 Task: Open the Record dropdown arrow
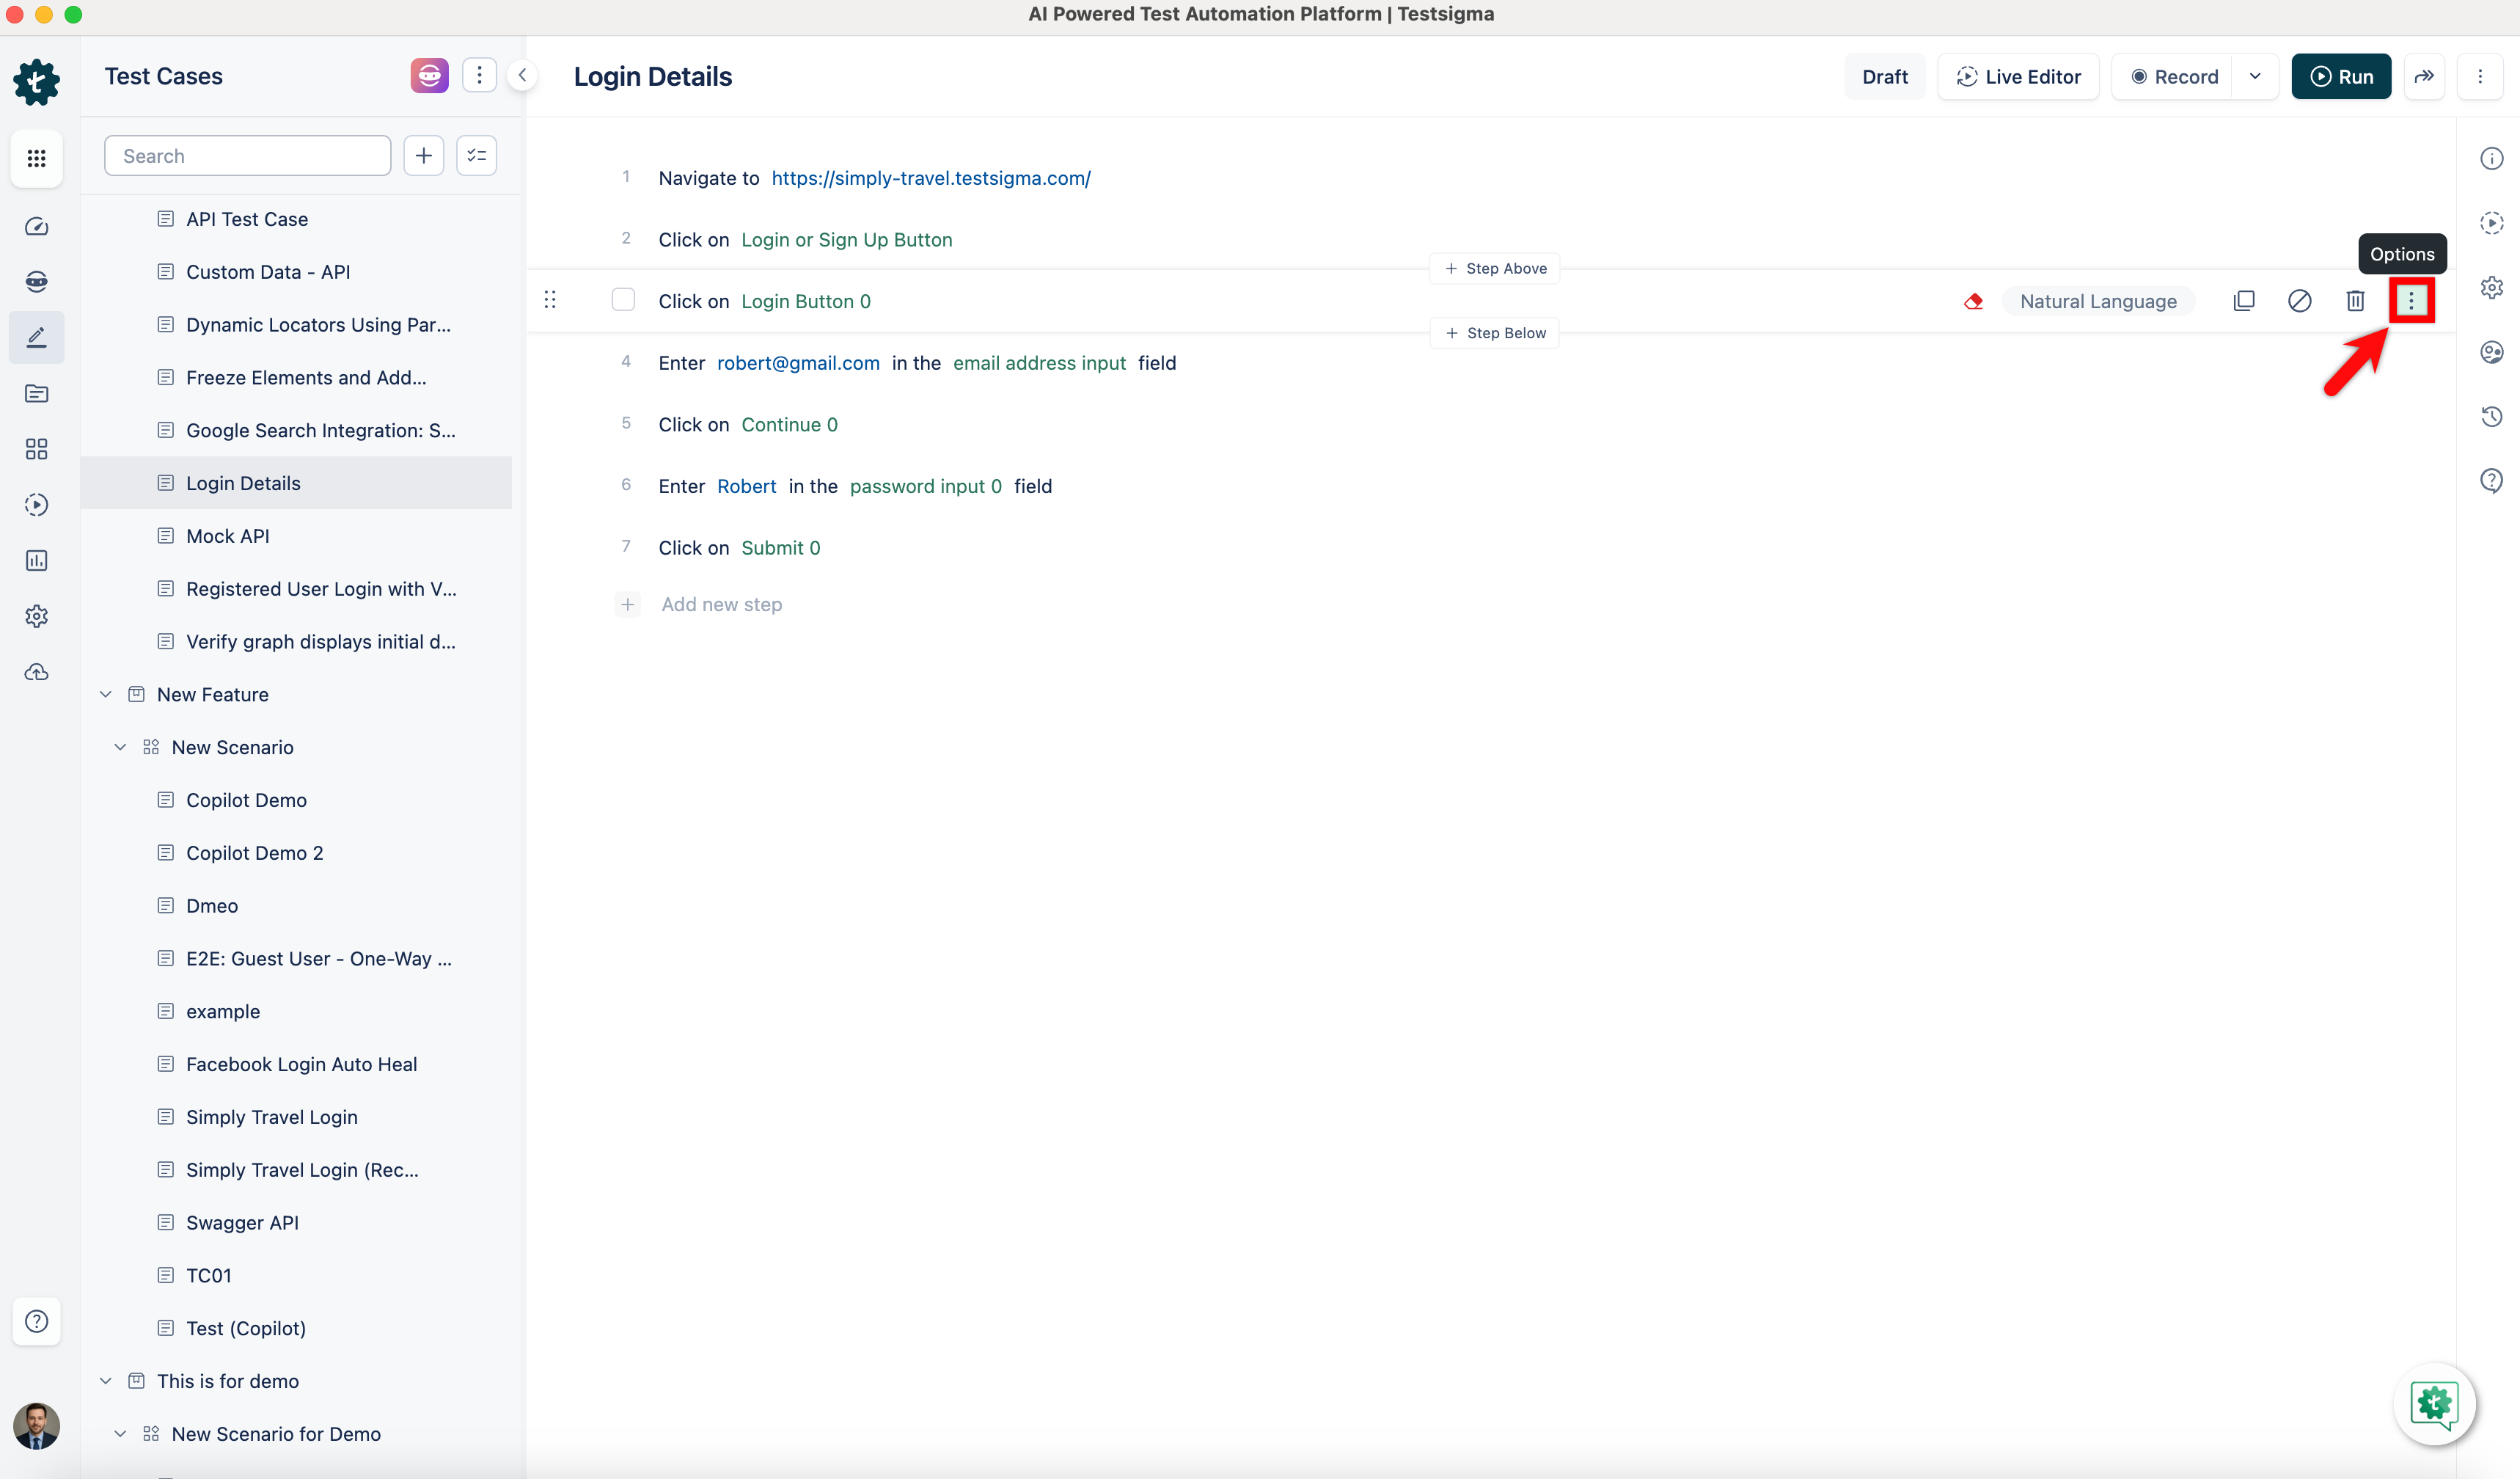click(2255, 76)
